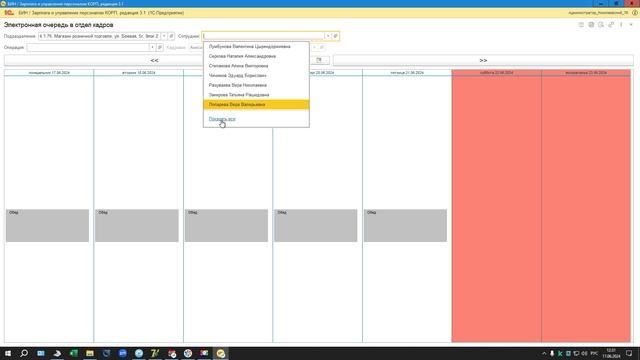The height and width of the screenshot is (360, 640).
Task: Click the понедельник 17.06.2024 column header
Action: (49, 73)
